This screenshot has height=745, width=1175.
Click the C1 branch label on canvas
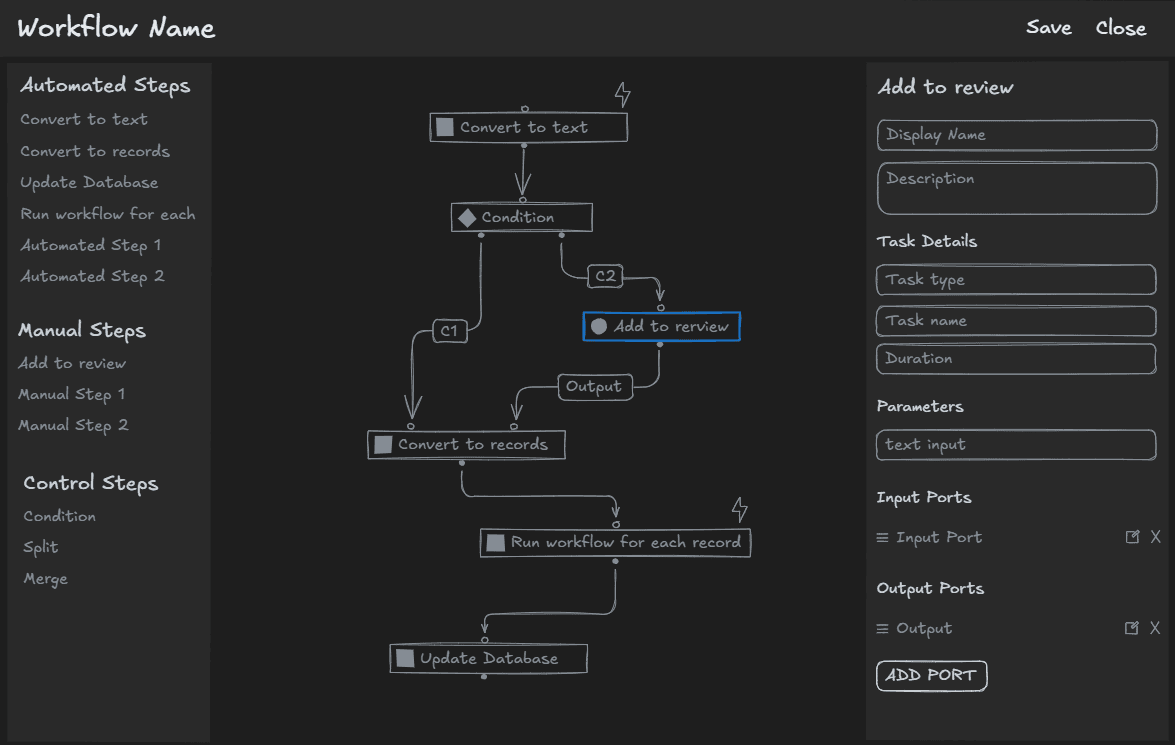(452, 330)
